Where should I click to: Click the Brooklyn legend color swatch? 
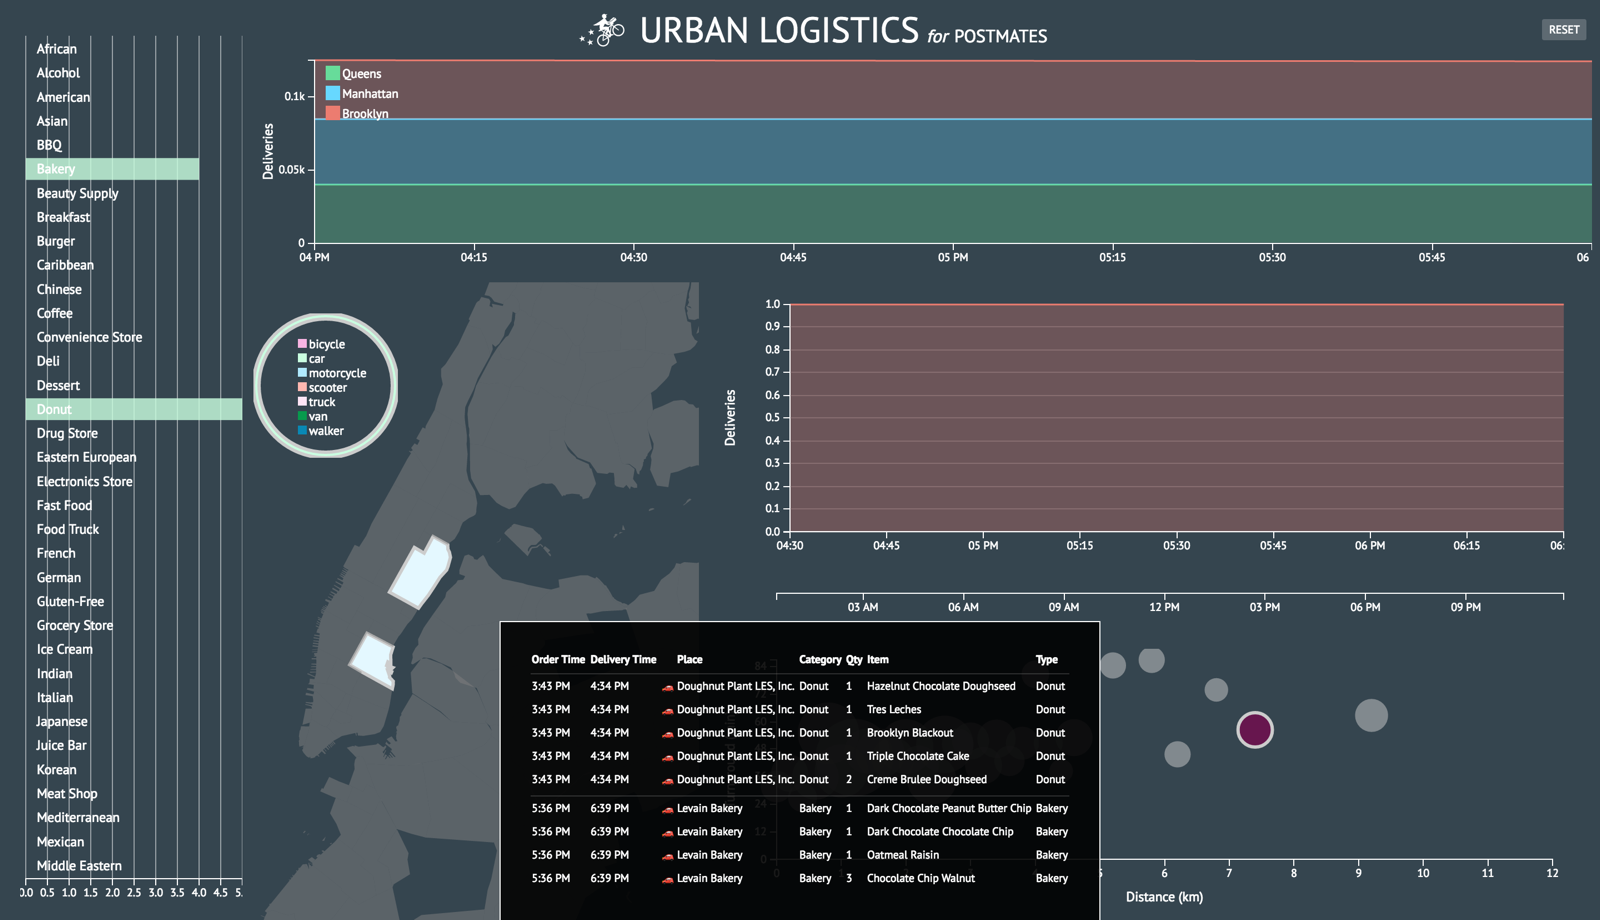[x=332, y=113]
